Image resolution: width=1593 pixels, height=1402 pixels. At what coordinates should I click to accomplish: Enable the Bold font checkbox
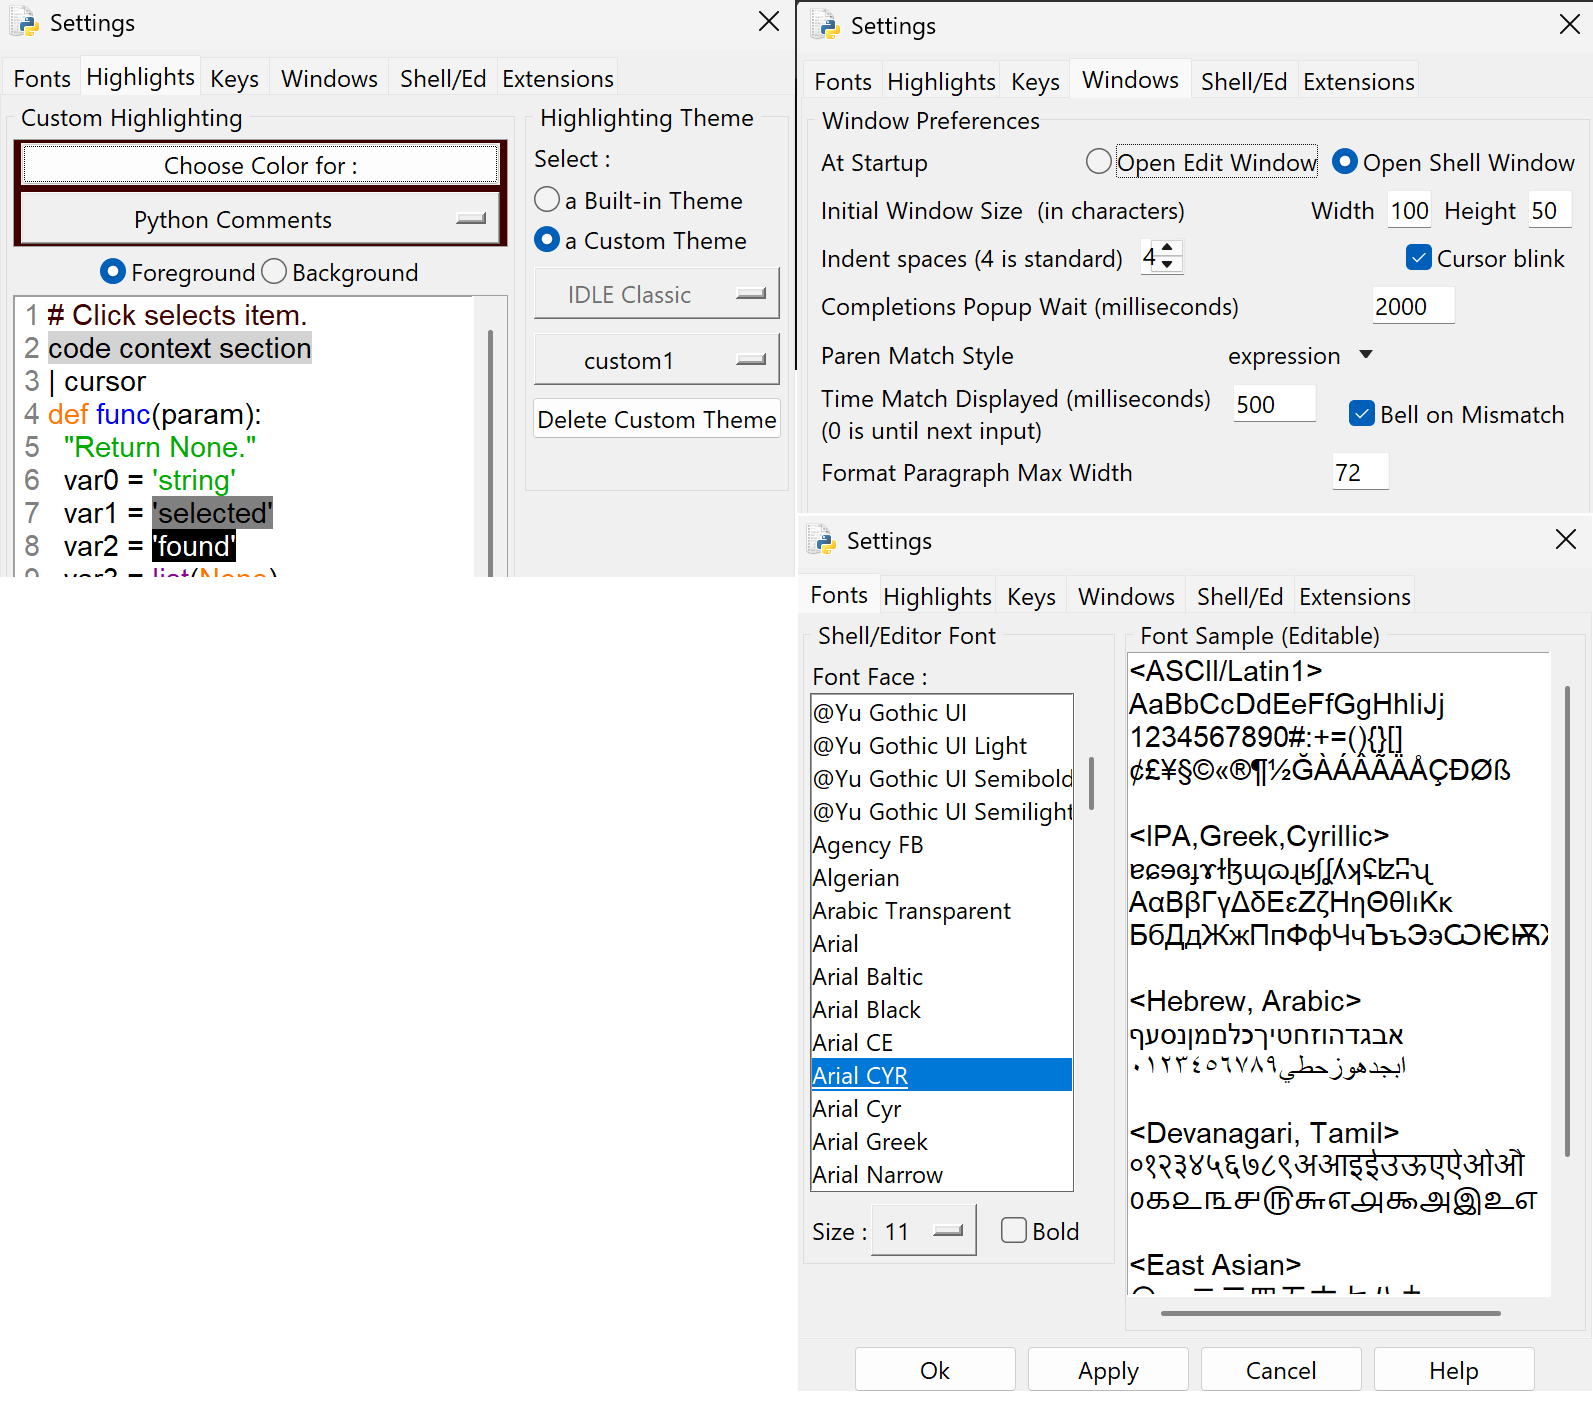[1014, 1231]
